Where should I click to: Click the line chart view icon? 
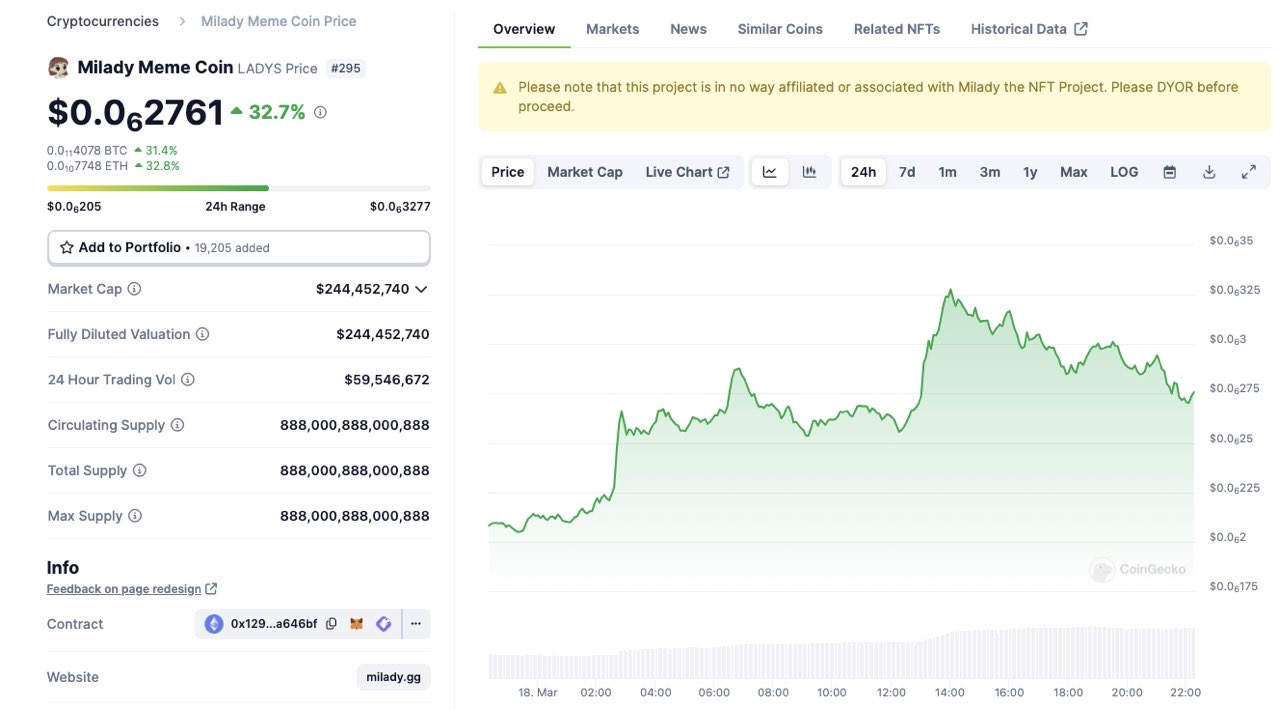click(770, 172)
